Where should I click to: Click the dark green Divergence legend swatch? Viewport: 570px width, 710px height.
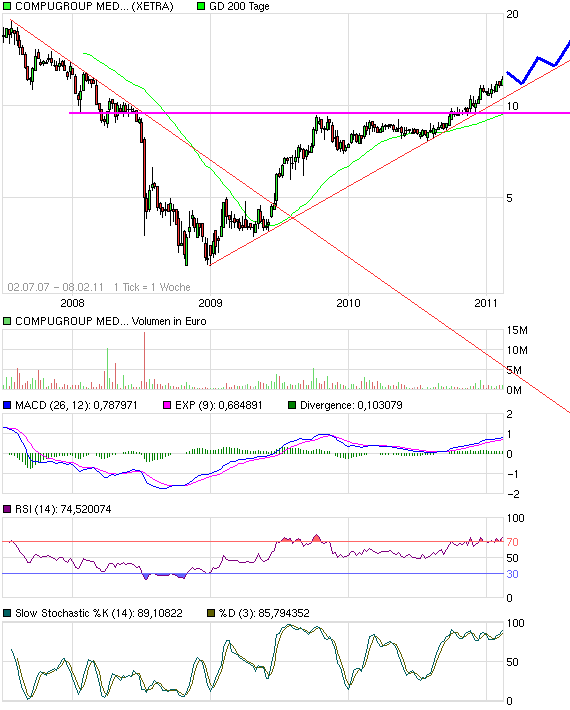(x=292, y=405)
